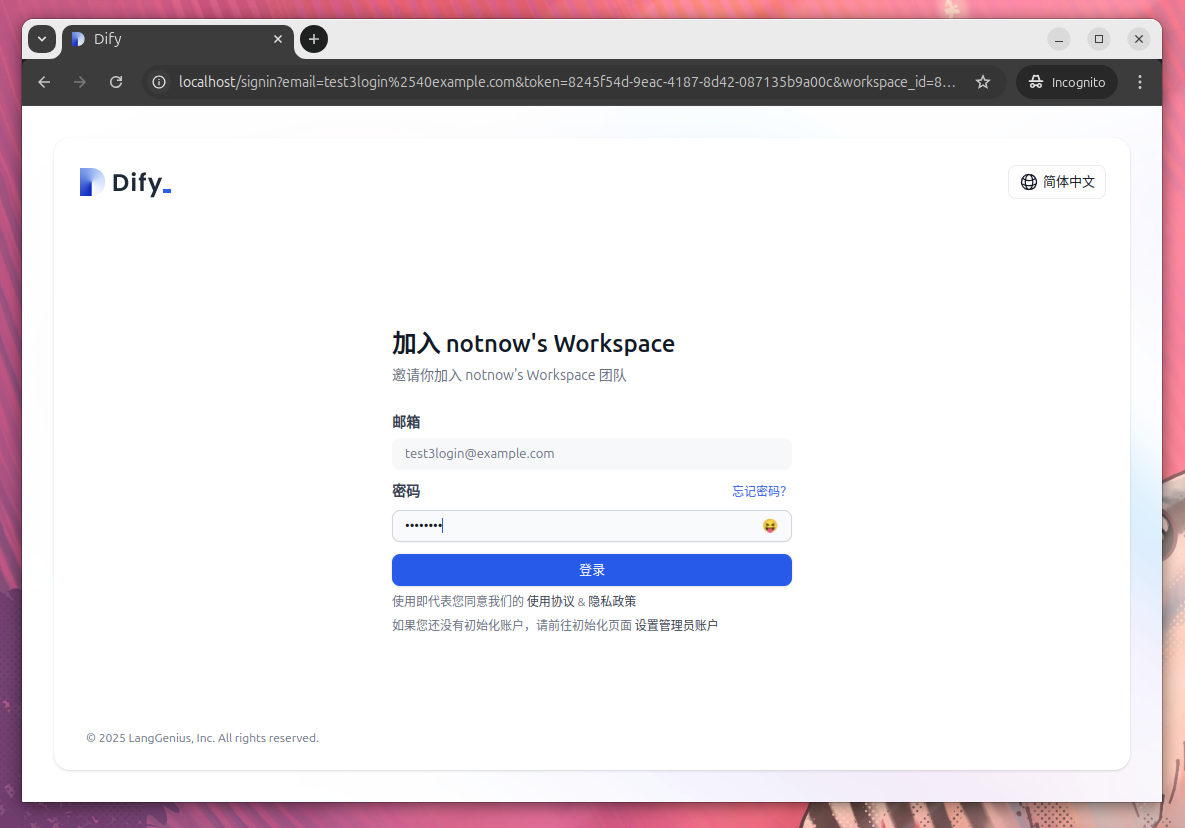Reload the page with refresh icon

[x=116, y=82]
